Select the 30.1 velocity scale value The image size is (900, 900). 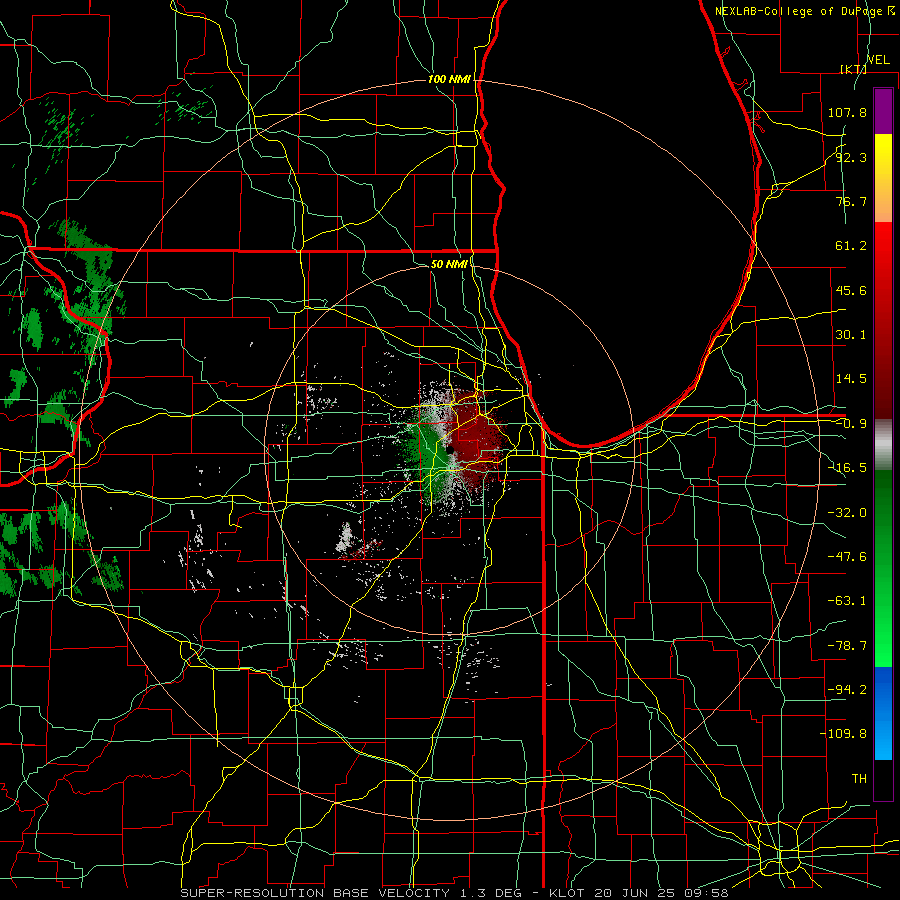click(x=851, y=335)
